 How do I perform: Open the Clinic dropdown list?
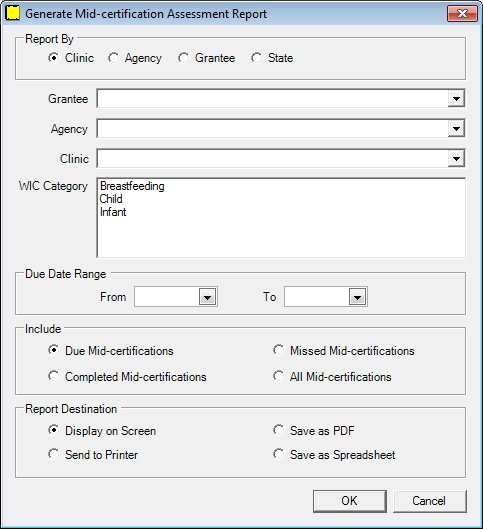click(x=456, y=159)
